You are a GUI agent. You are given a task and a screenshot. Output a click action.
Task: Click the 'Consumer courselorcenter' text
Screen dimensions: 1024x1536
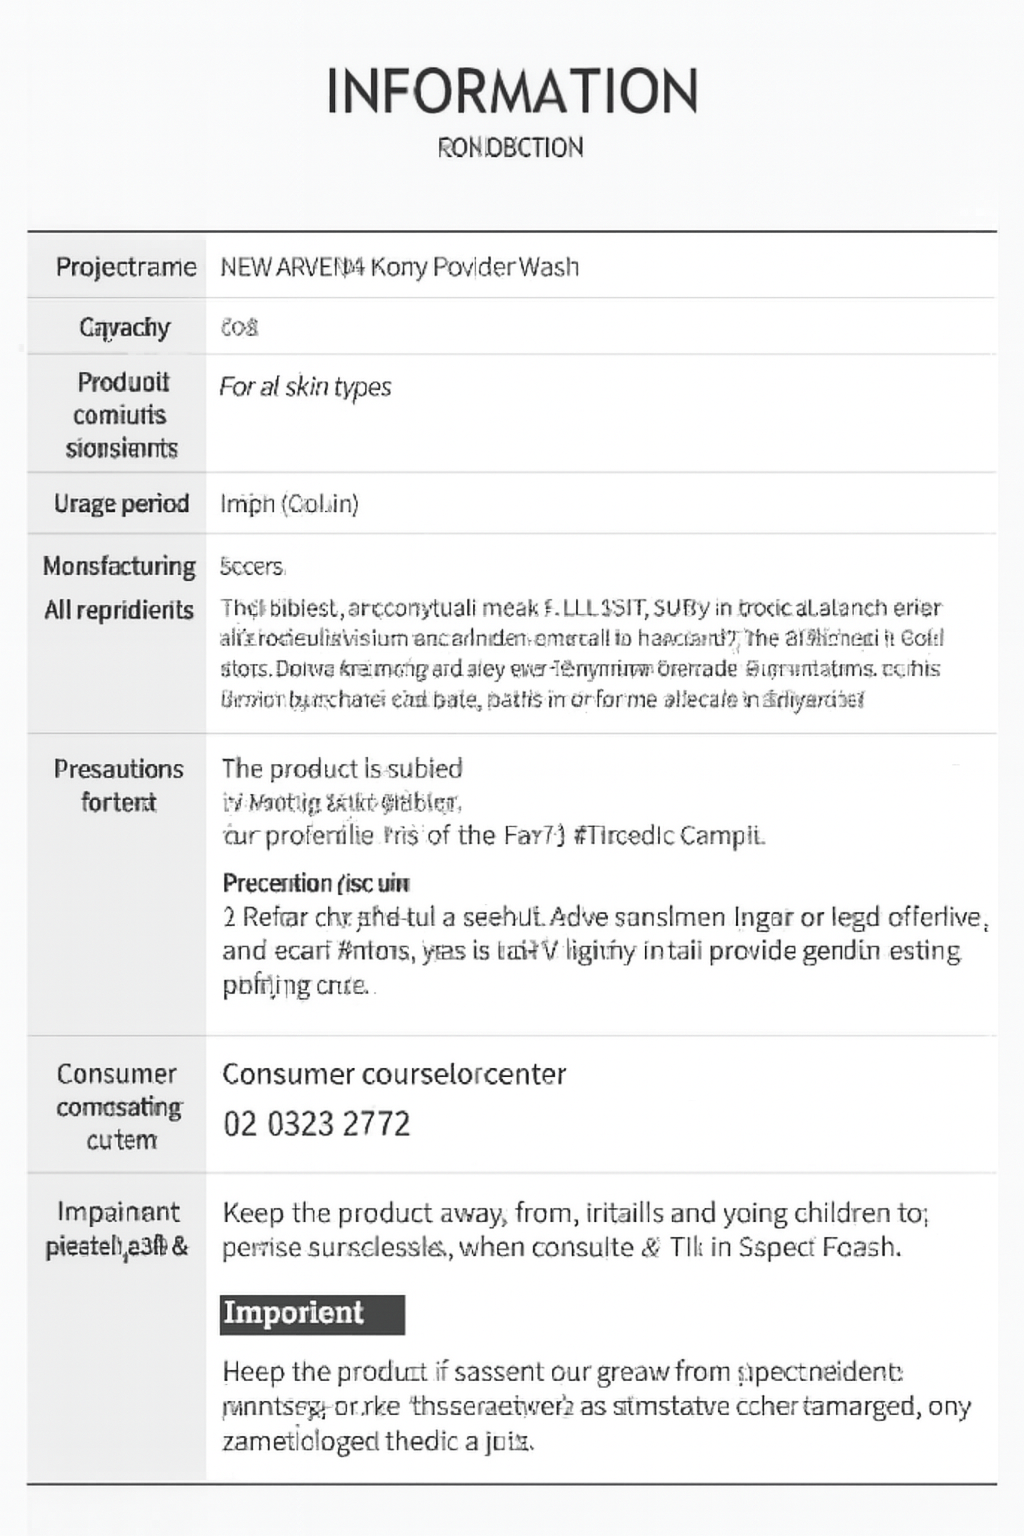click(394, 1074)
